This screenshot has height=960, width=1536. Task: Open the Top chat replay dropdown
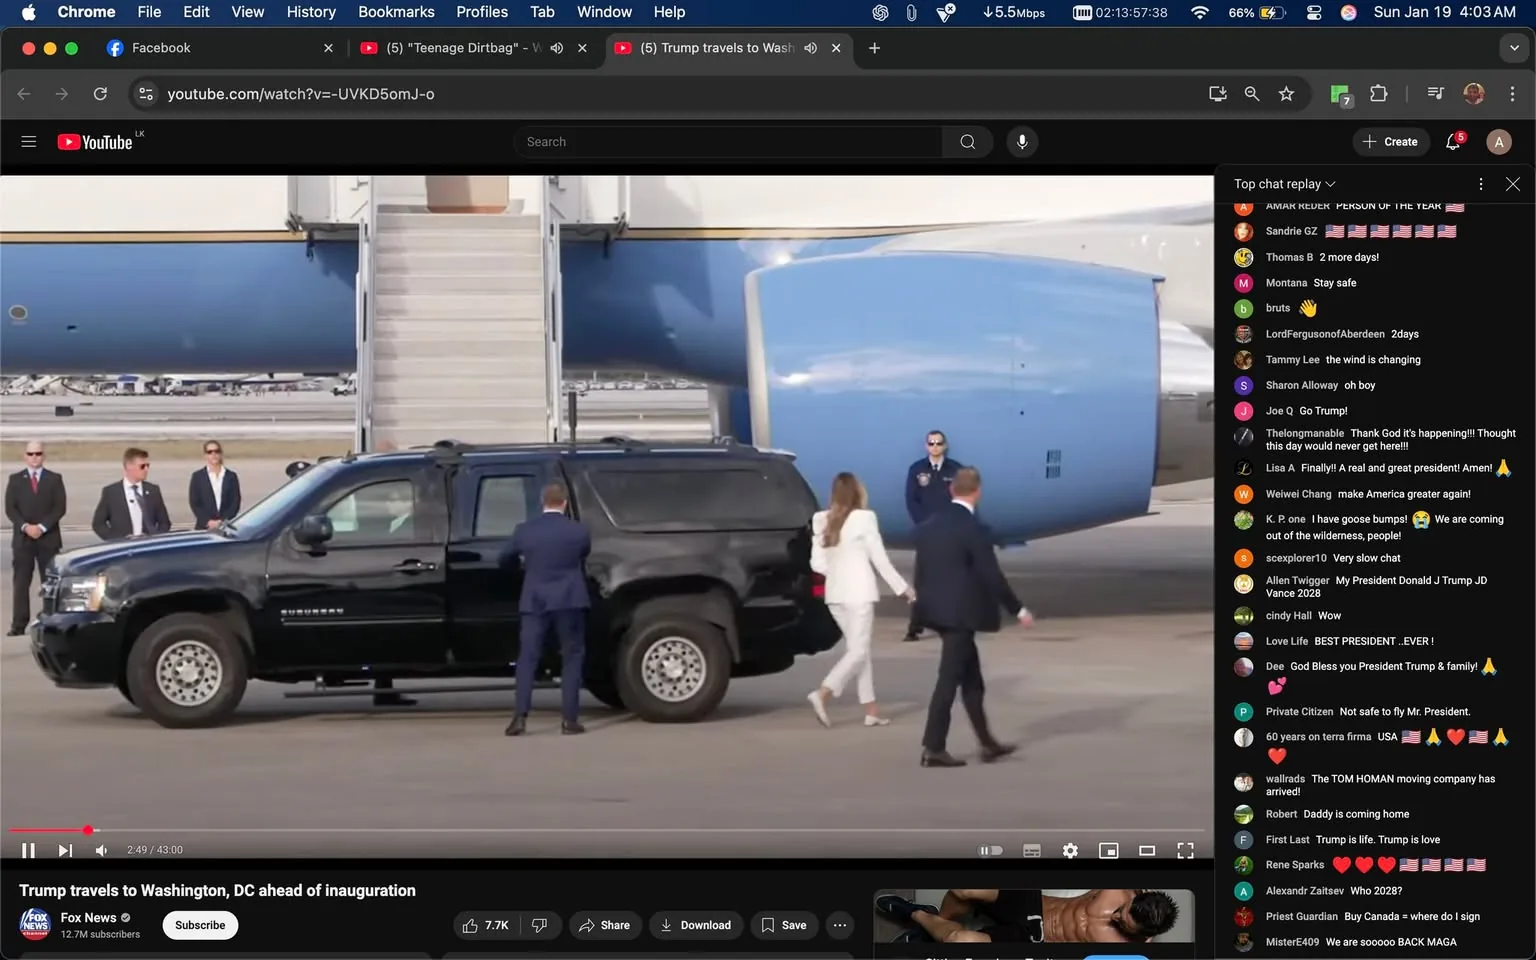(x=1284, y=183)
